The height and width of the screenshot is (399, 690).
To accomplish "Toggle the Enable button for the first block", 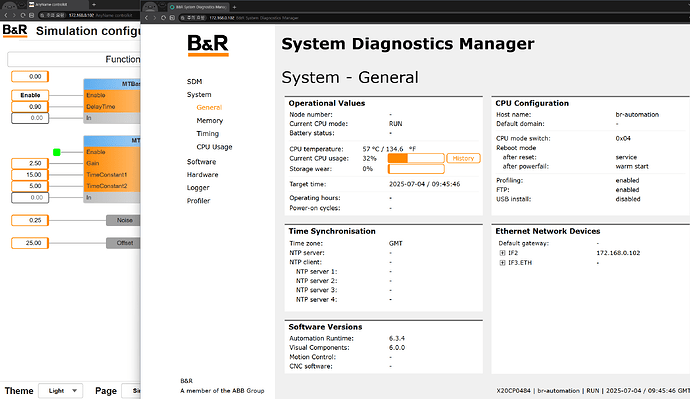I will tap(30, 95).
